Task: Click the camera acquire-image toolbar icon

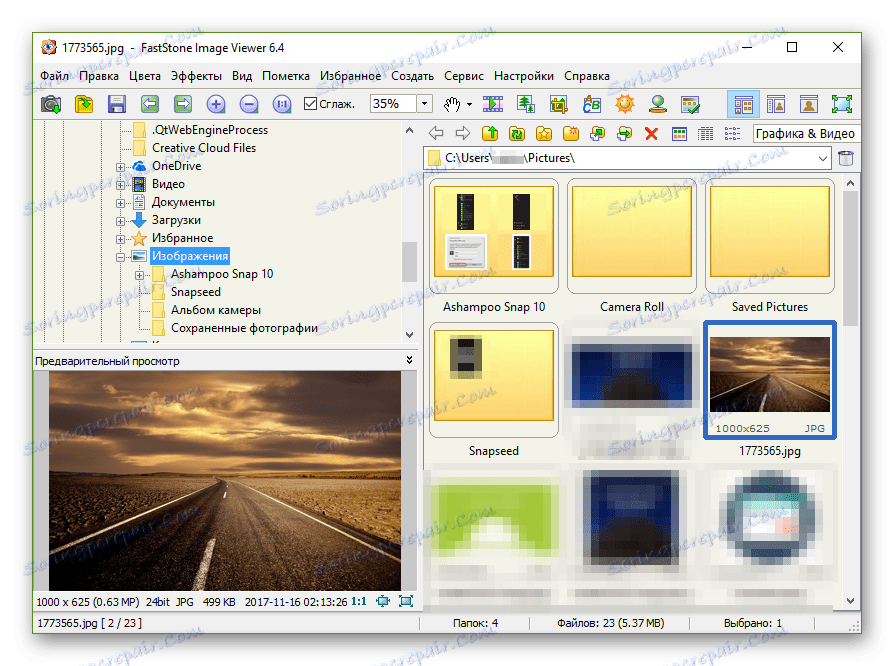Action: [x=50, y=104]
